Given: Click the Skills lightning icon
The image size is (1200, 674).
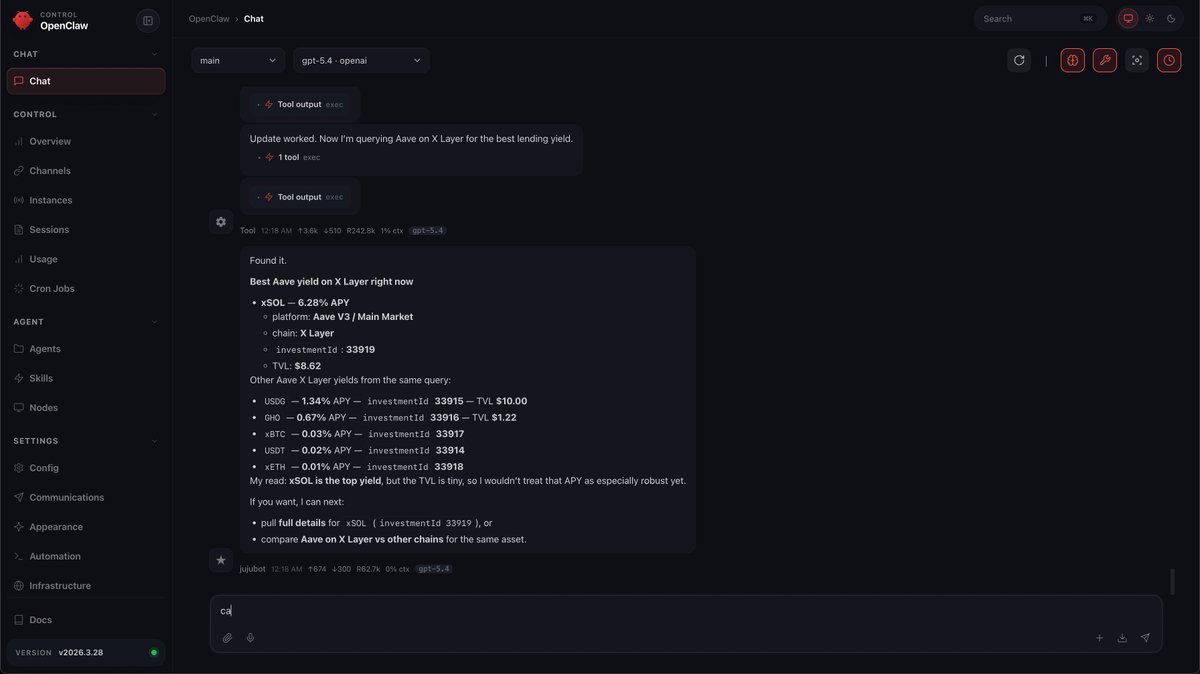Looking at the screenshot, I should click(19, 378).
